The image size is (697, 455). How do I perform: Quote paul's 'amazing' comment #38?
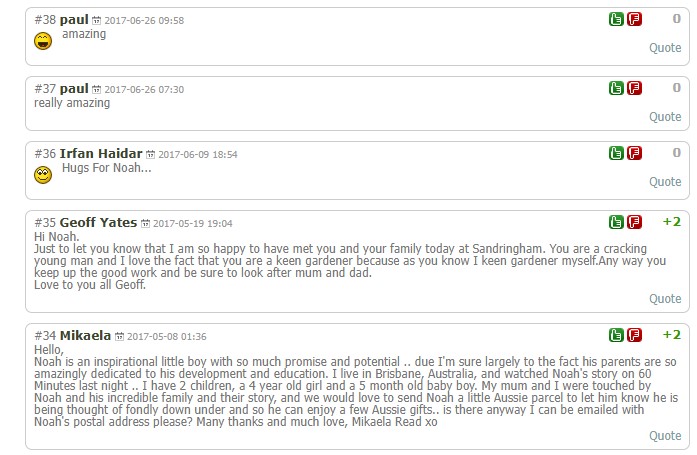[665, 48]
